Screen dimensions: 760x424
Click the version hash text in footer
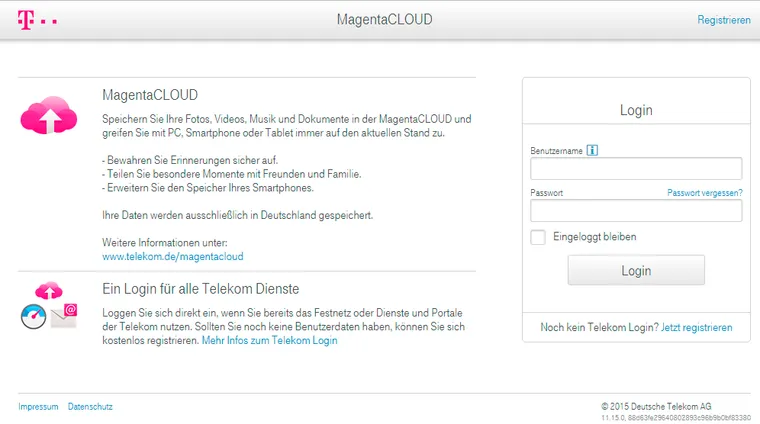coord(676,418)
